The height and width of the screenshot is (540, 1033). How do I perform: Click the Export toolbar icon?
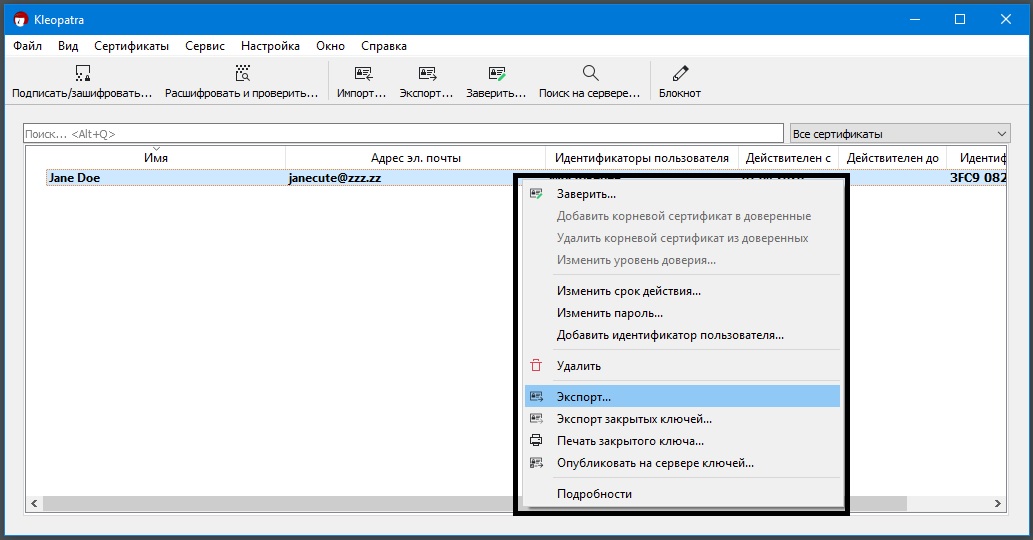pos(427,74)
